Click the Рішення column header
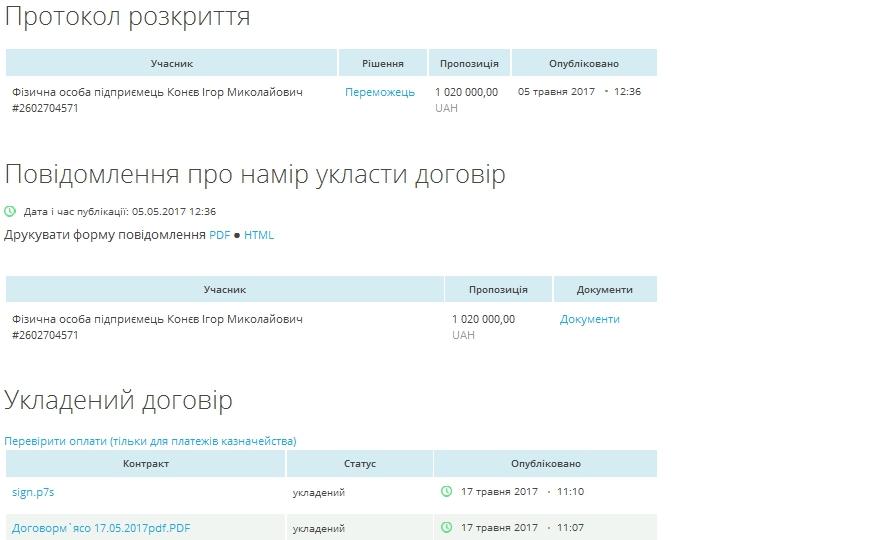The height and width of the screenshot is (540, 885). 383,63
